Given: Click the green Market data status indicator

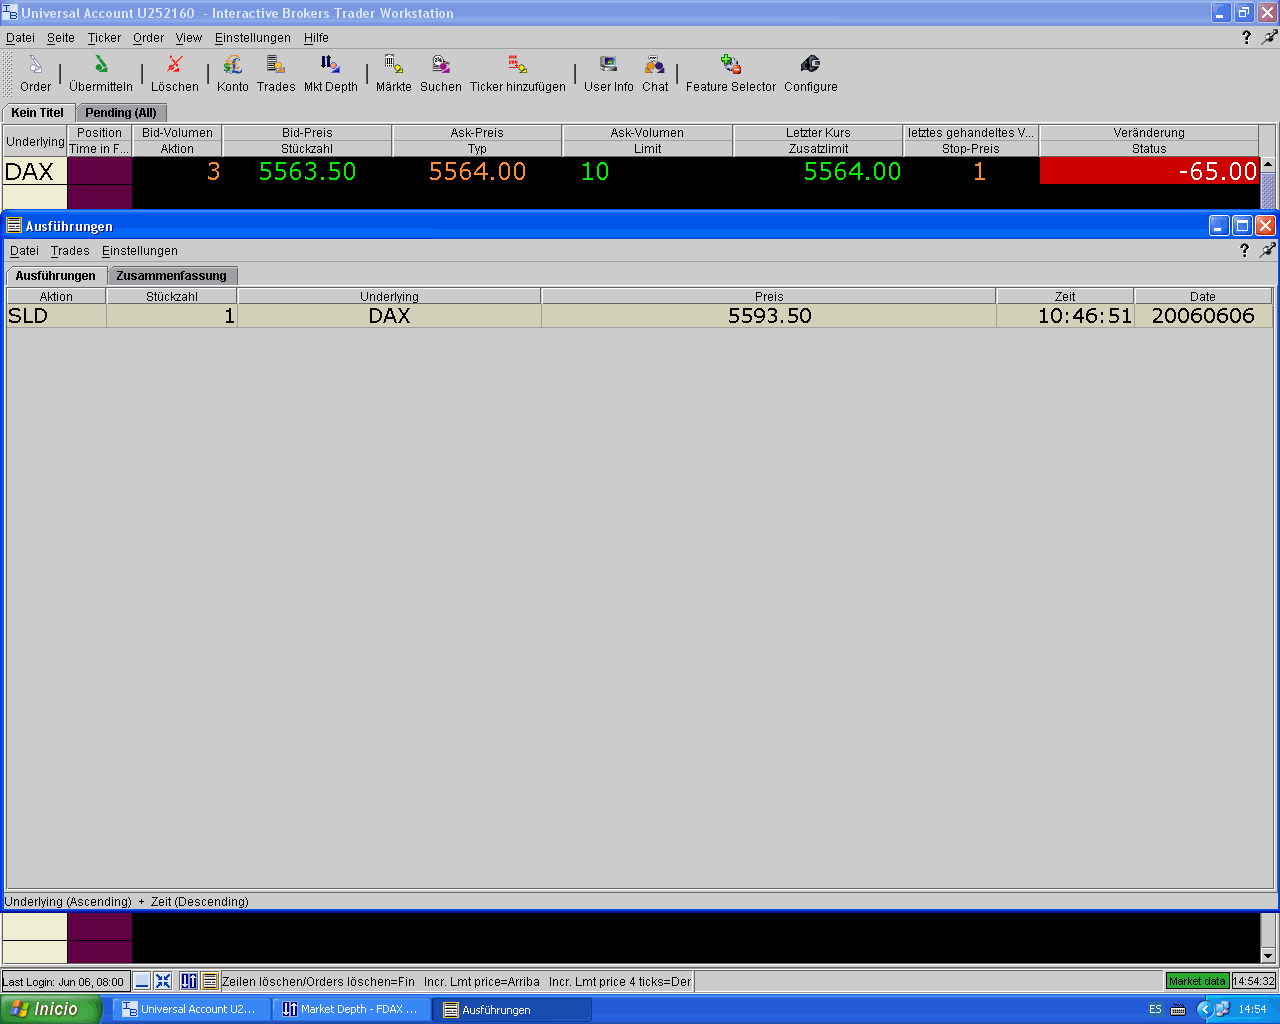Looking at the screenshot, I should [1197, 981].
